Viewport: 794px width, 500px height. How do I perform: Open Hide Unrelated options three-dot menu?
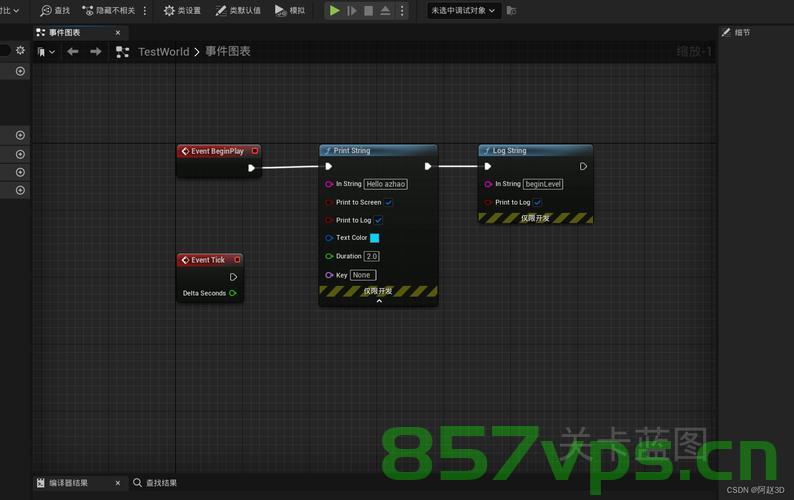point(145,10)
